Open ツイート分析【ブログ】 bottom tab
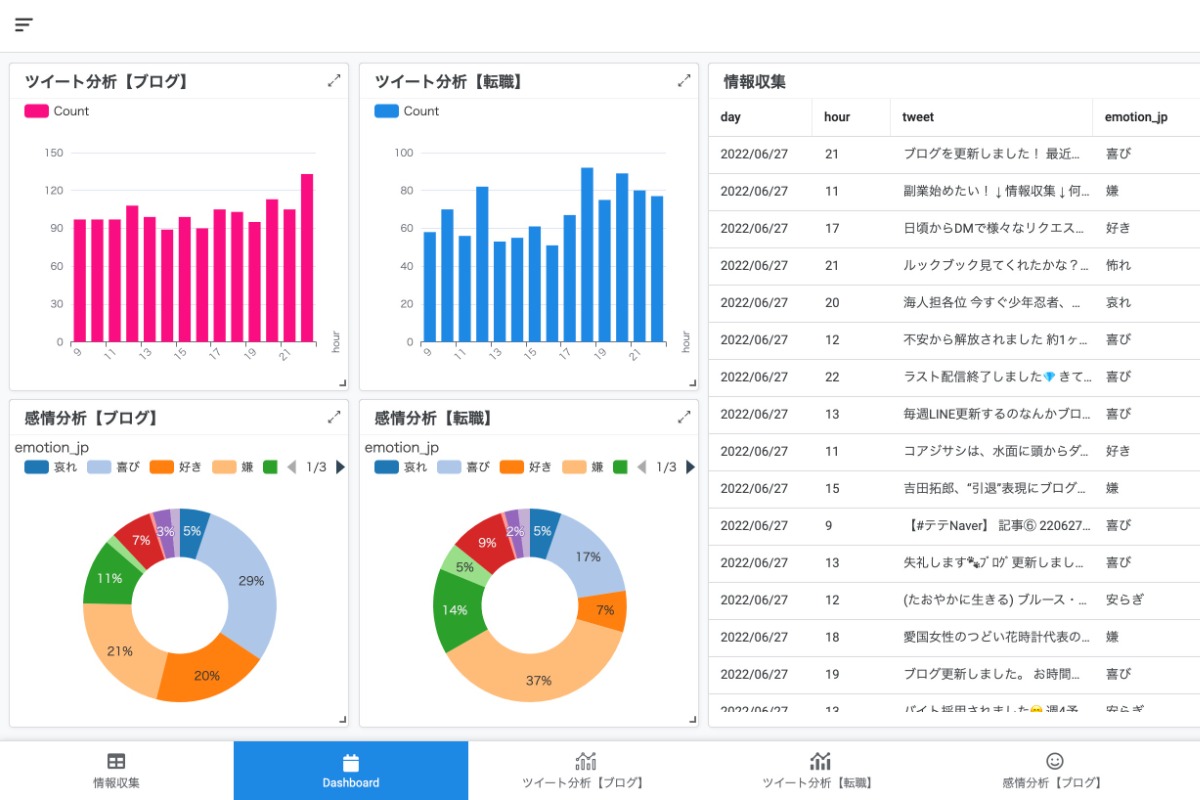 point(585,770)
